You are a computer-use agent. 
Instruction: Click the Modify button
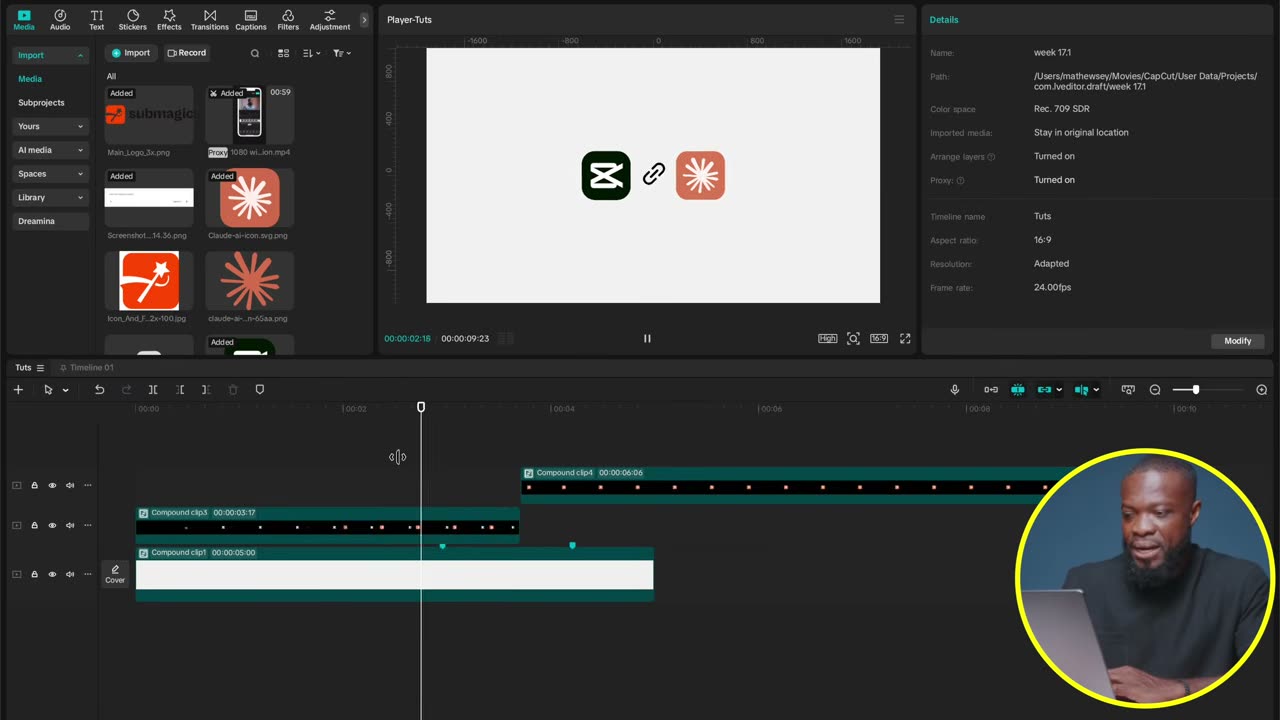(1238, 341)
